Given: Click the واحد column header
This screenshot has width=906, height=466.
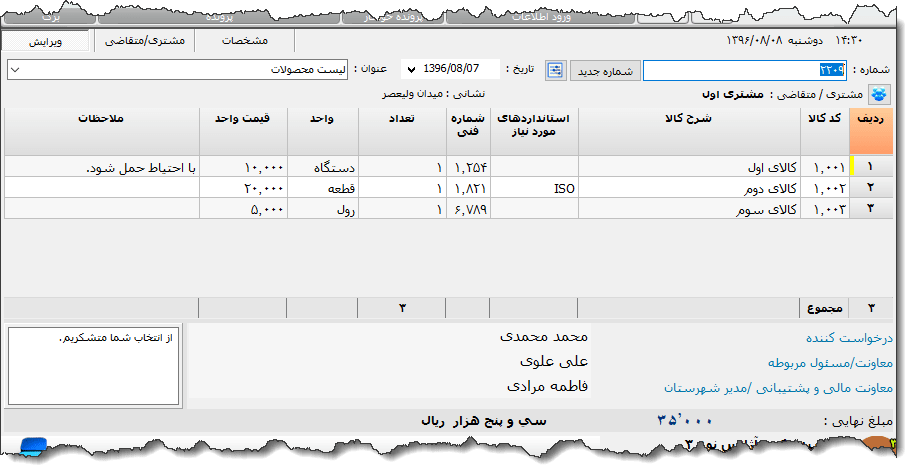Looking at the screenshot, I should tap(322, 131).
